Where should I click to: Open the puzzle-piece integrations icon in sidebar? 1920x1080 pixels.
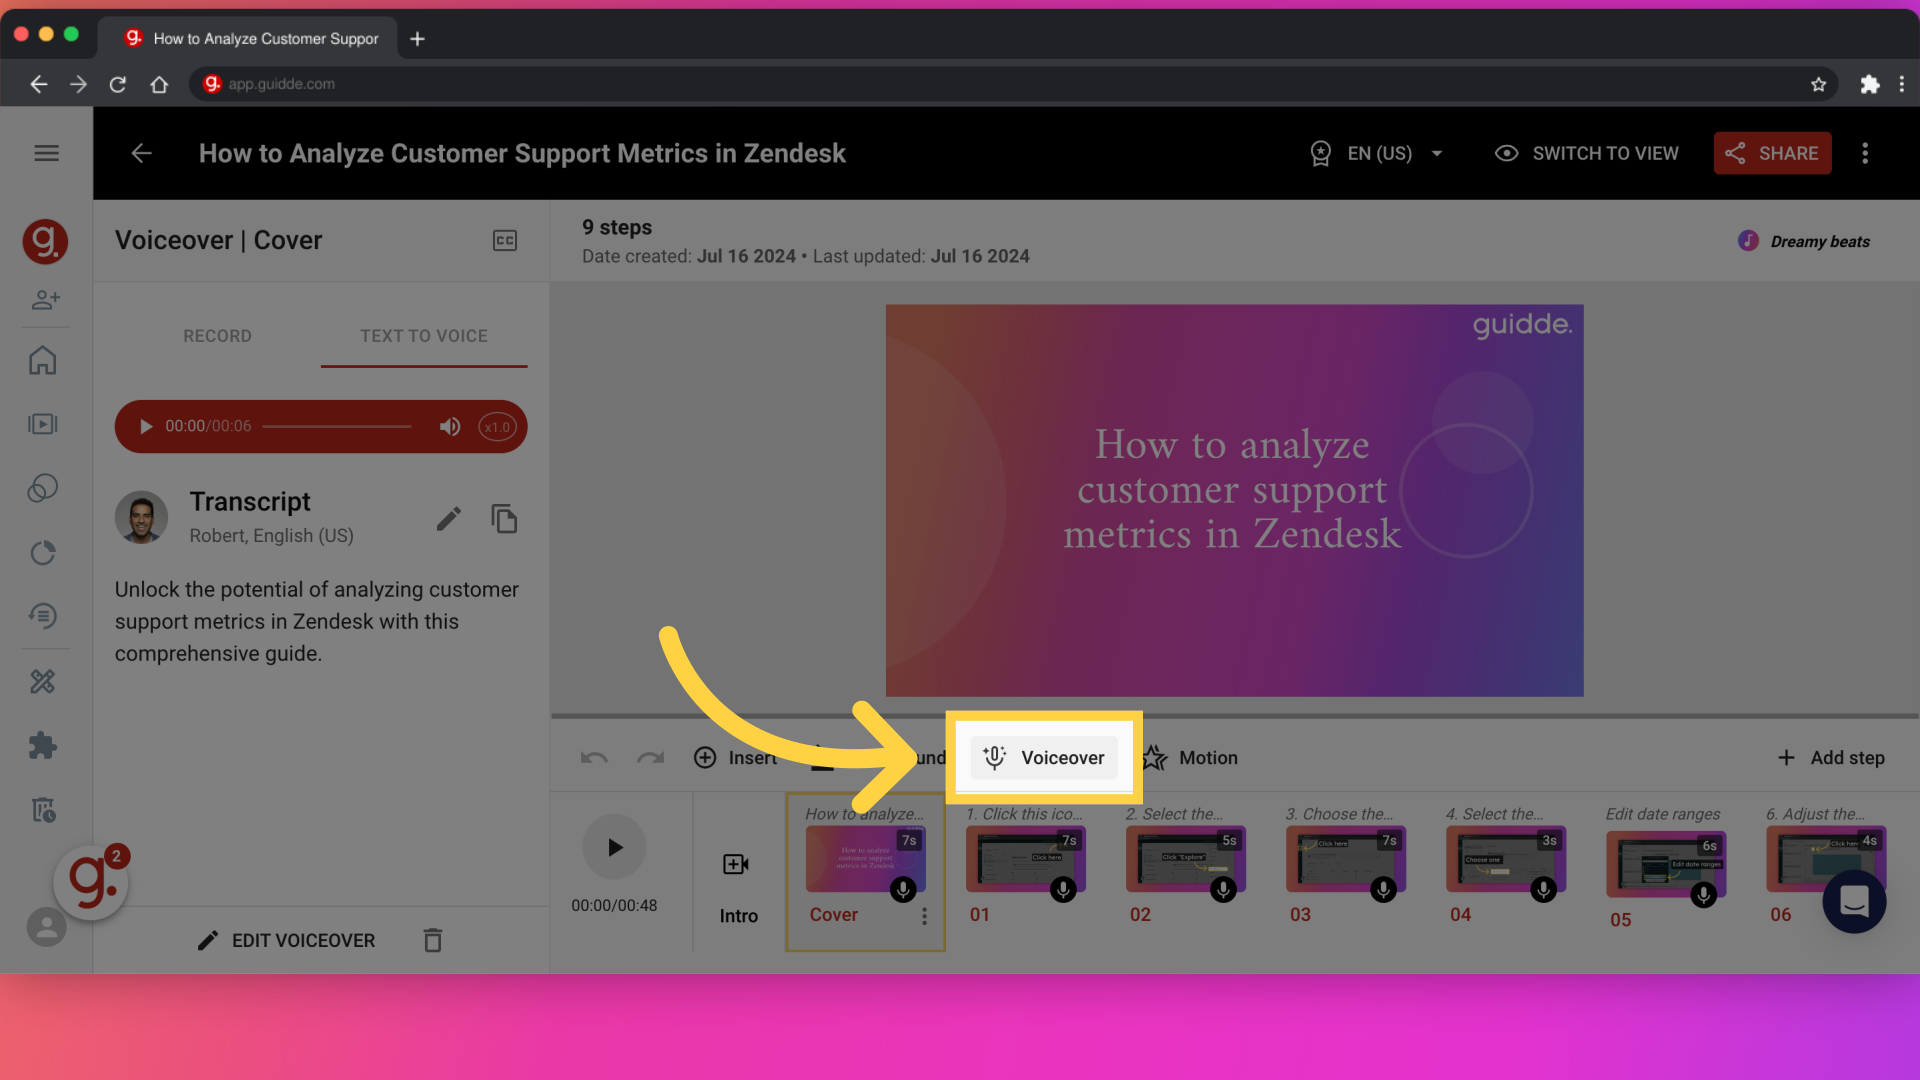tap(43, 745)
